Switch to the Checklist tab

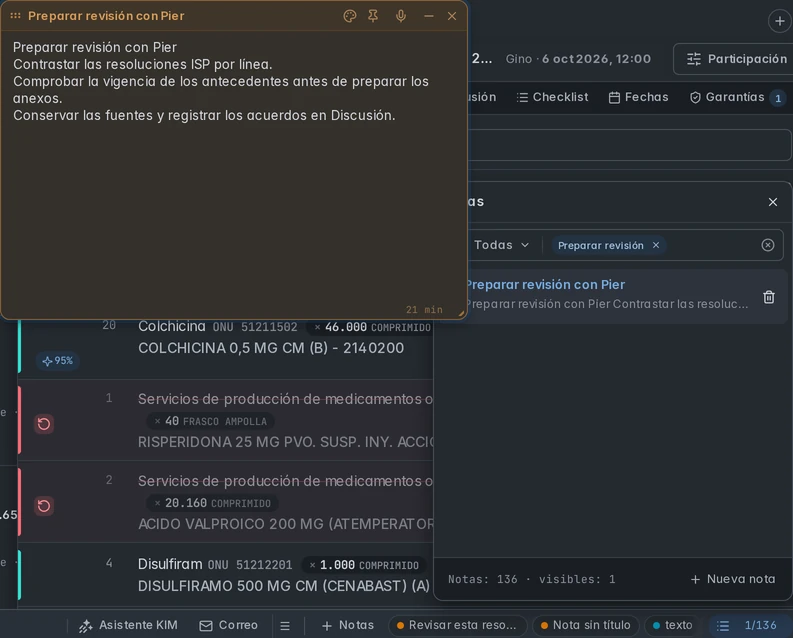click(552, 97)
